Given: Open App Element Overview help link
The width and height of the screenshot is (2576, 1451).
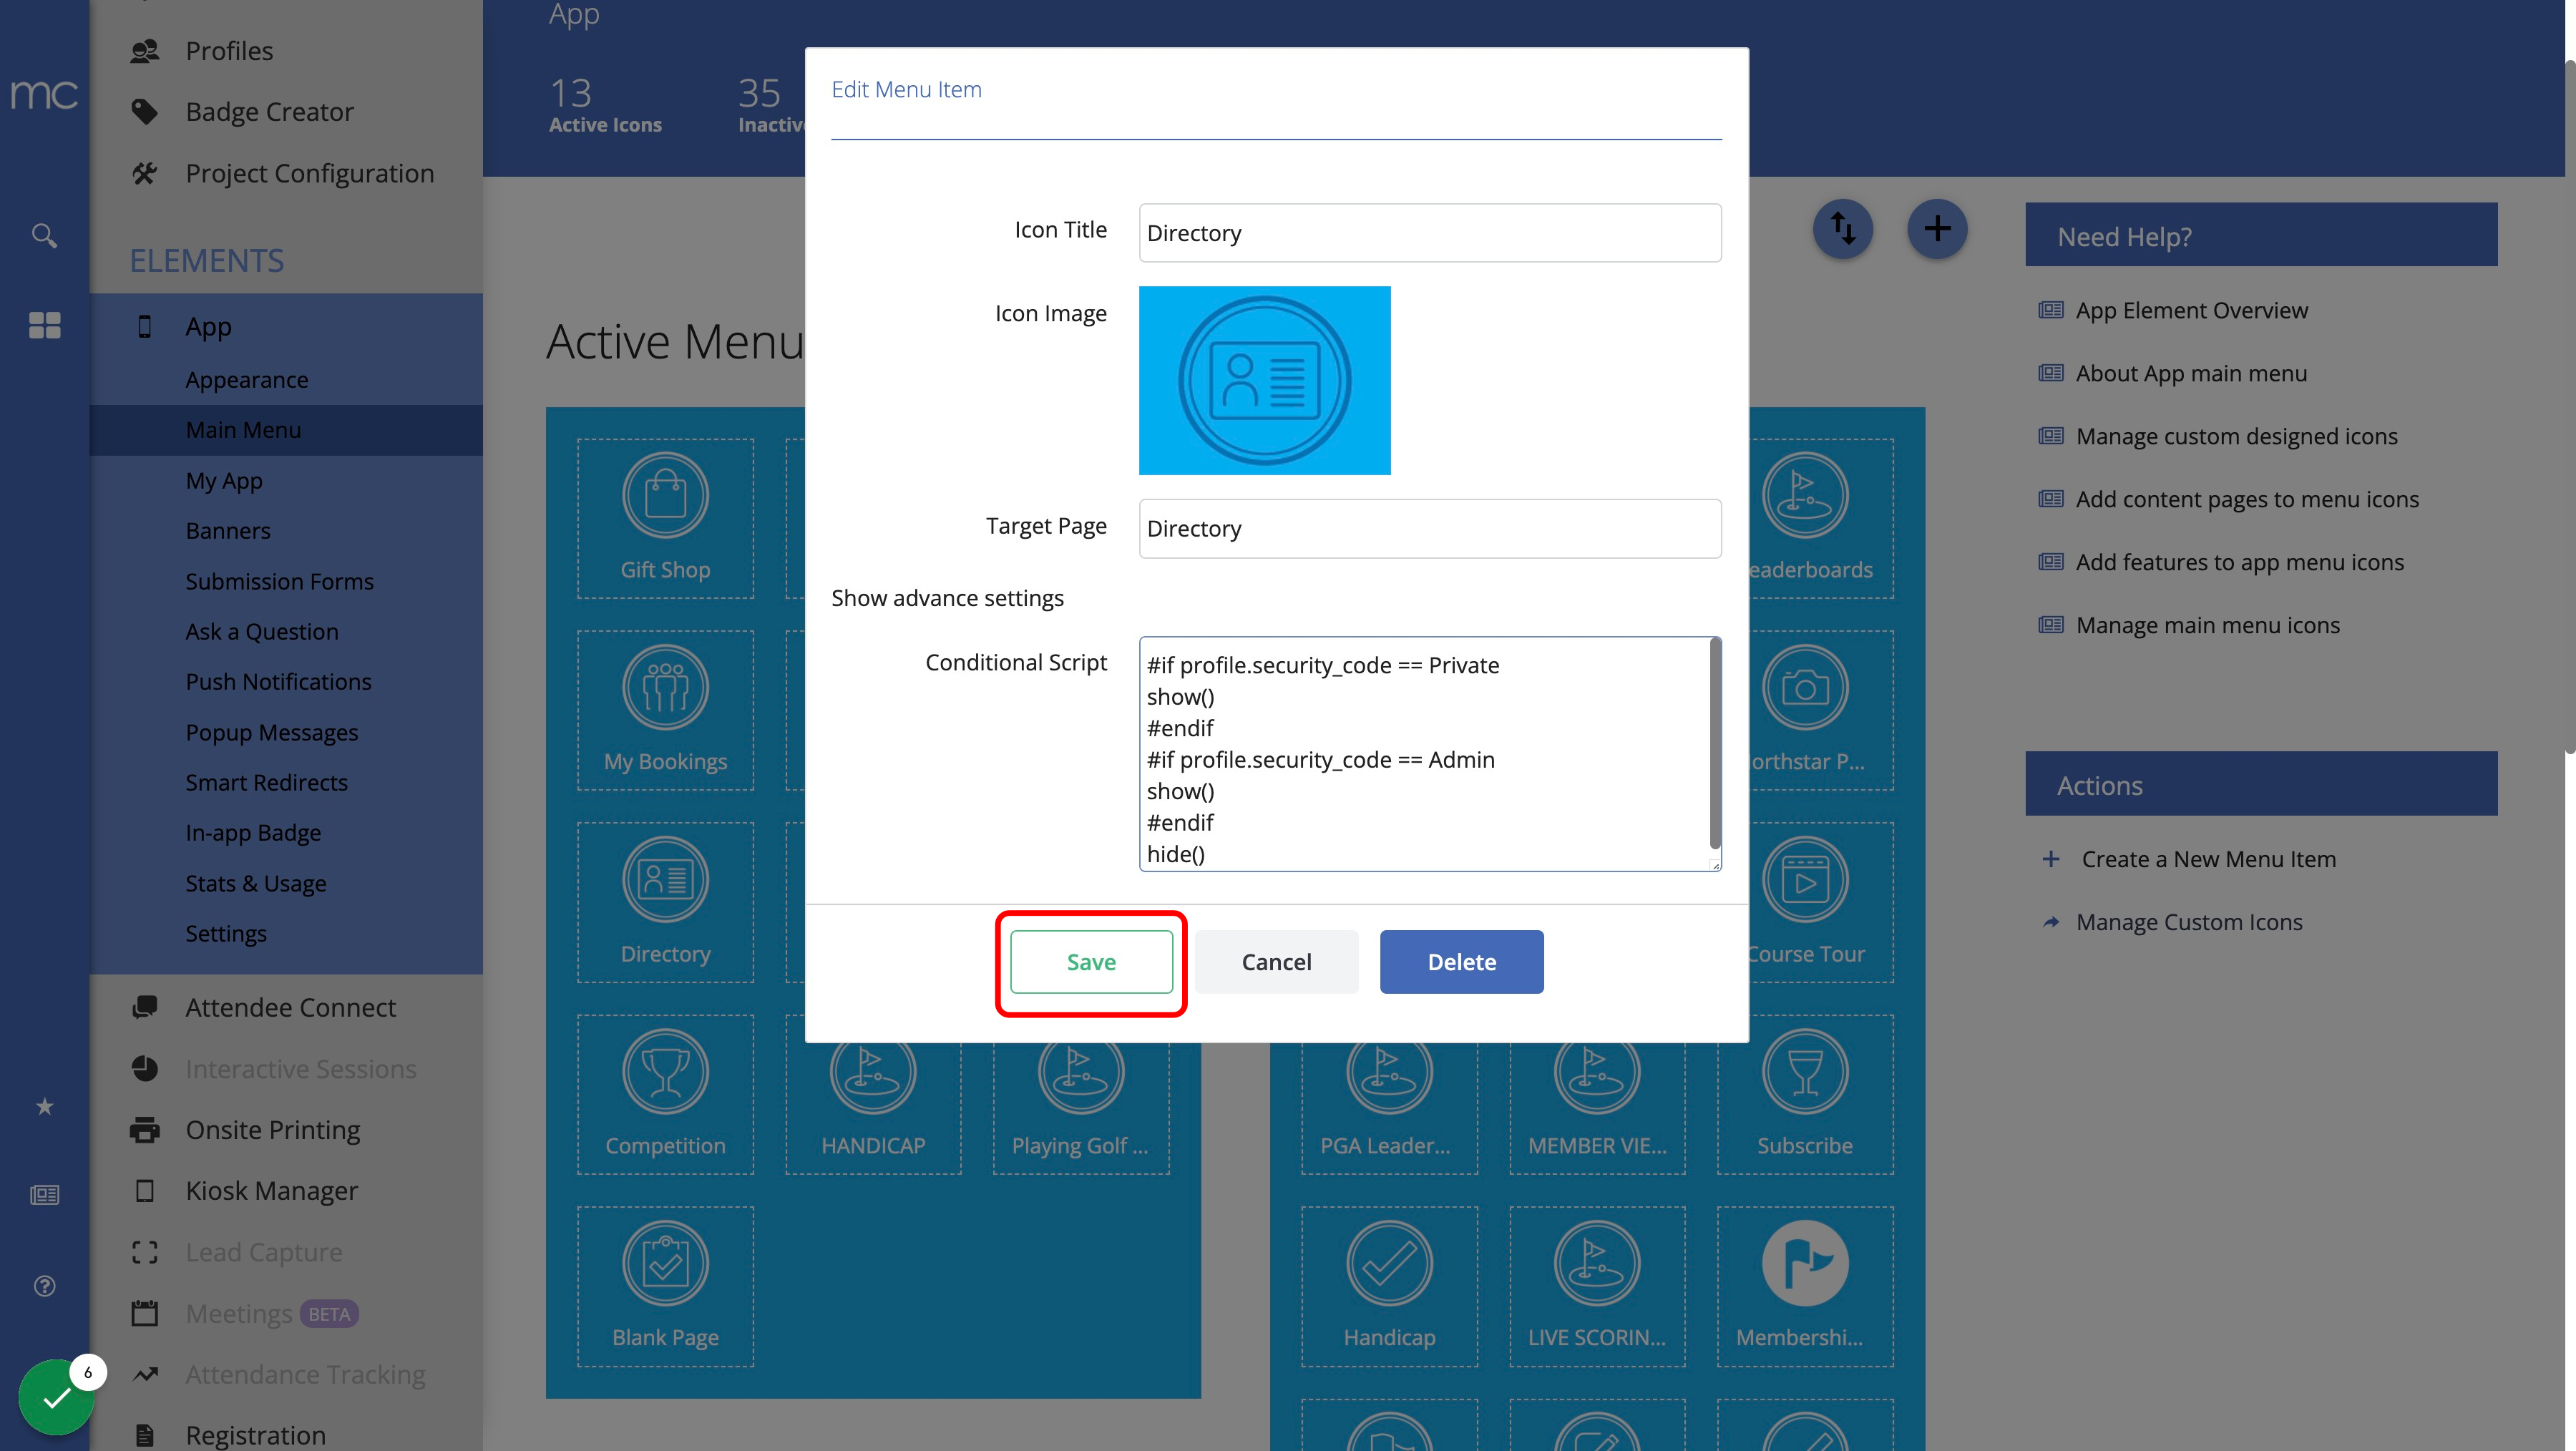Looking at the screenshot, I should click(x=2191, y=310).
